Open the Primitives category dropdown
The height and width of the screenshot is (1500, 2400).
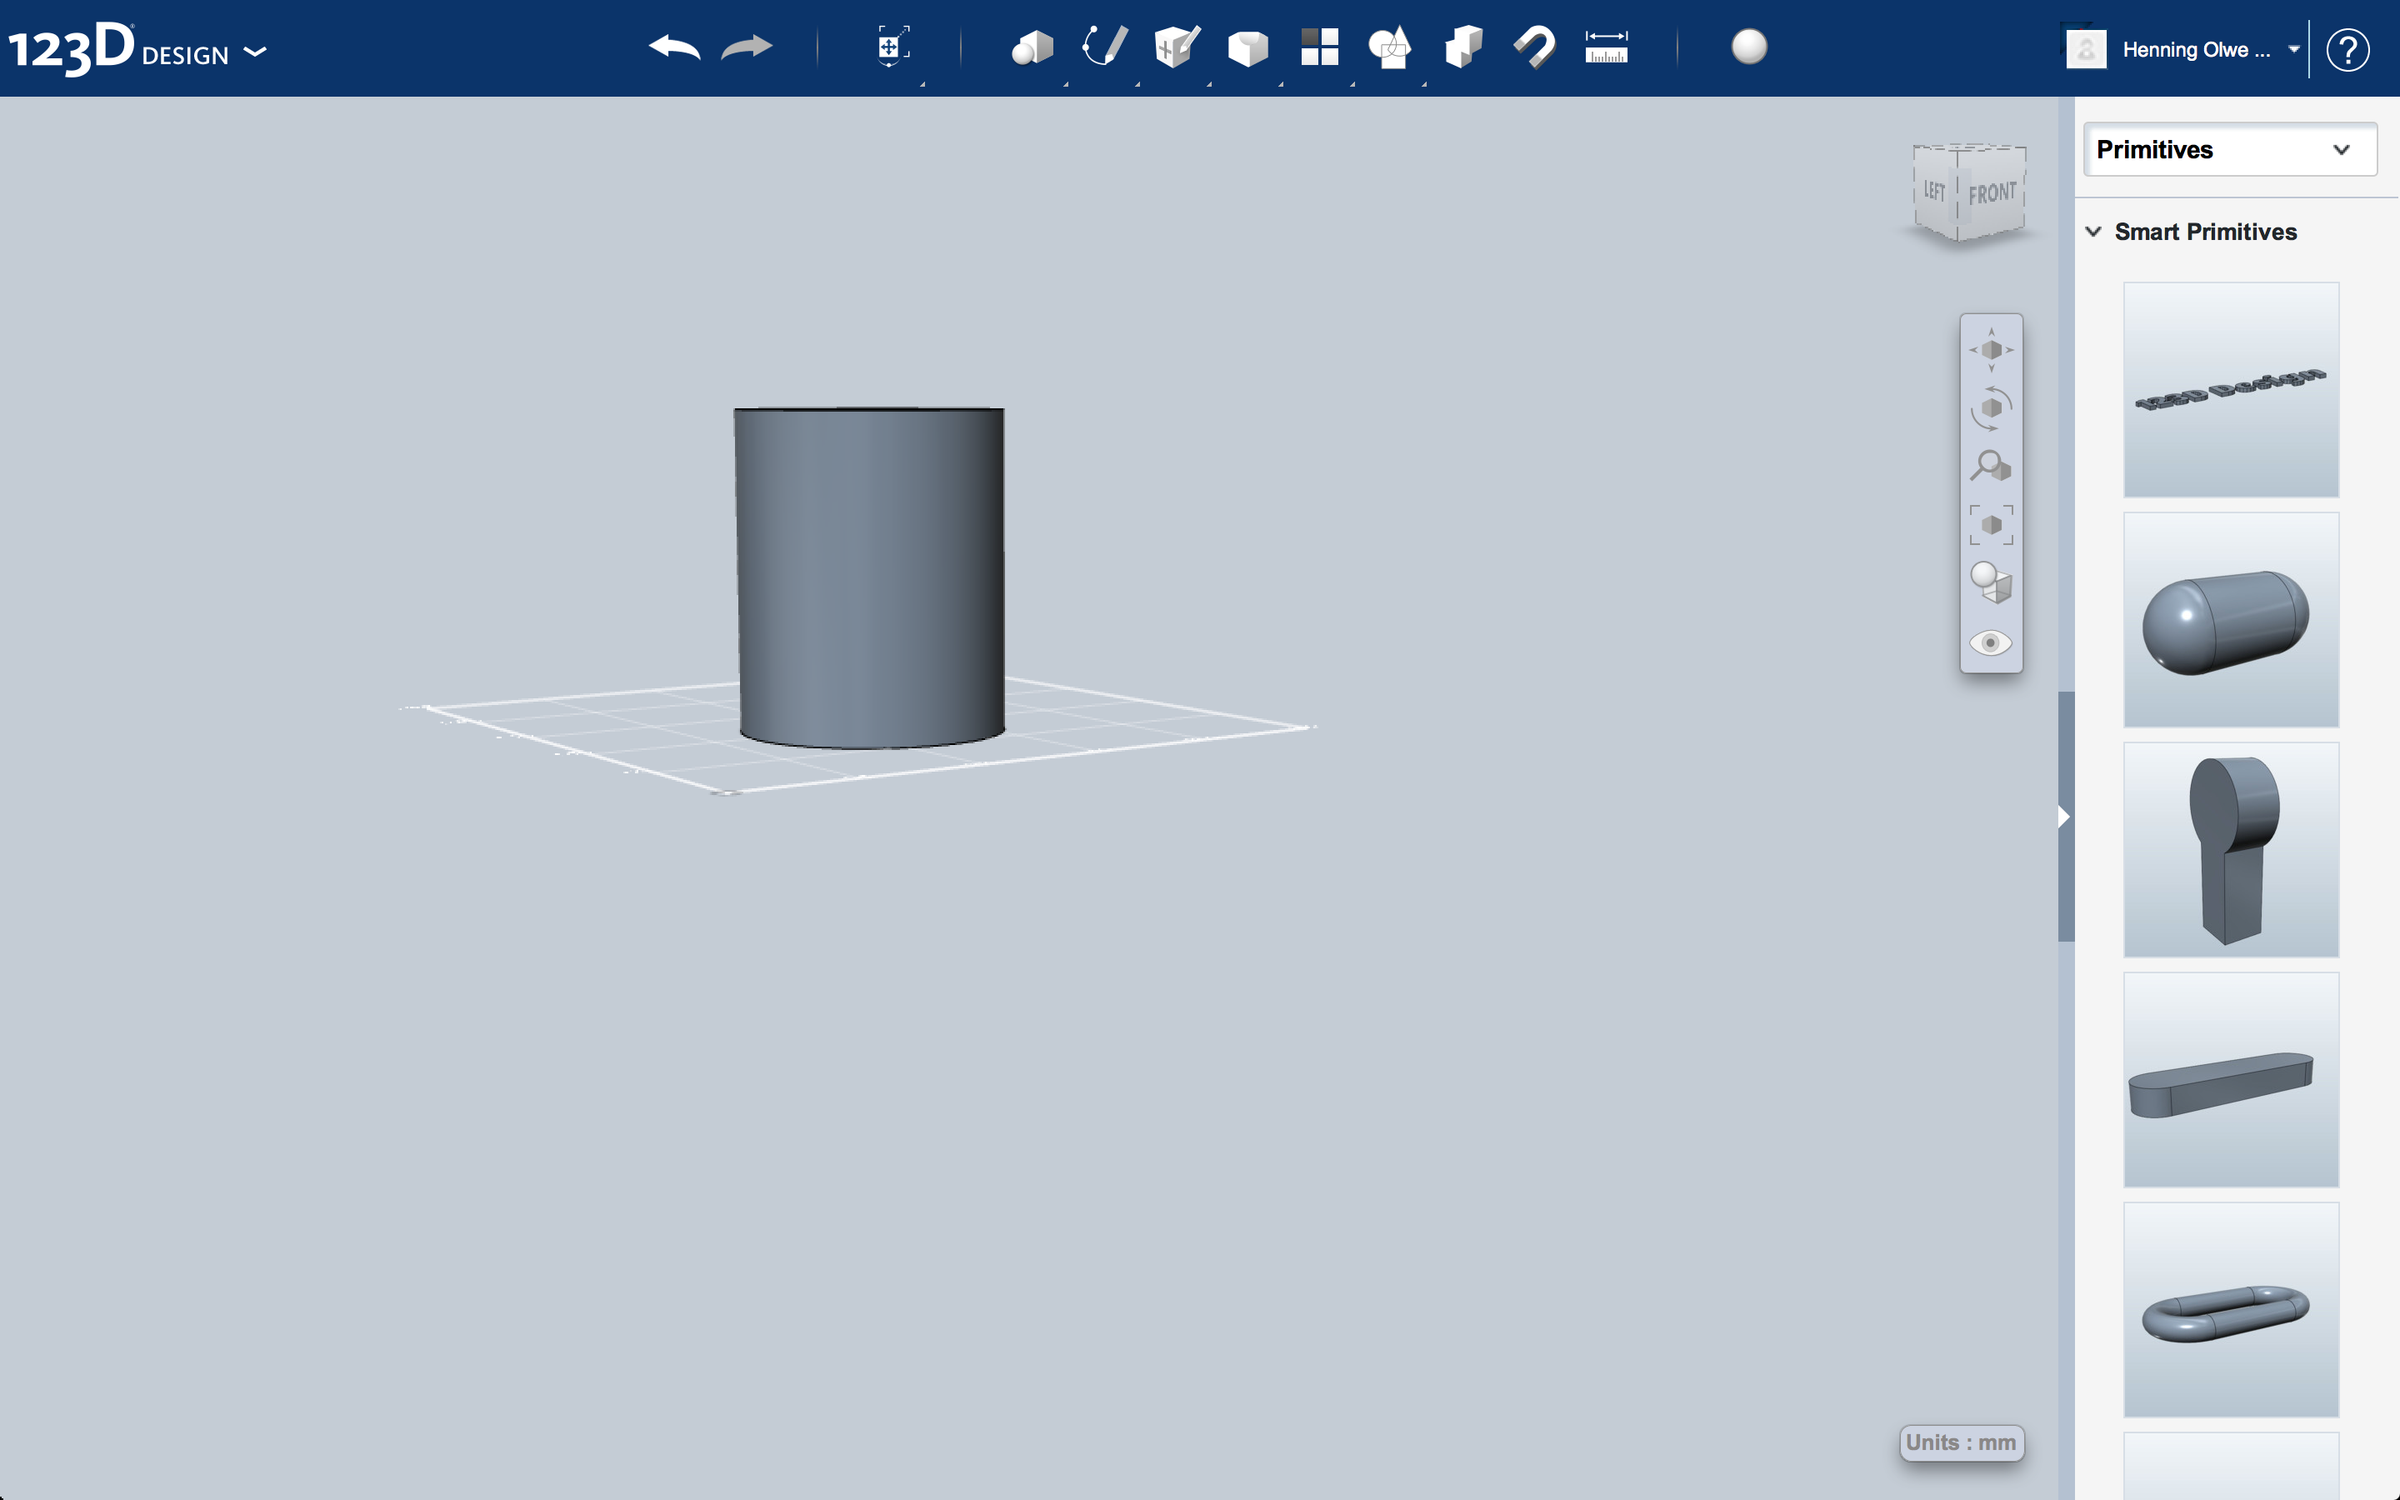2230,150
